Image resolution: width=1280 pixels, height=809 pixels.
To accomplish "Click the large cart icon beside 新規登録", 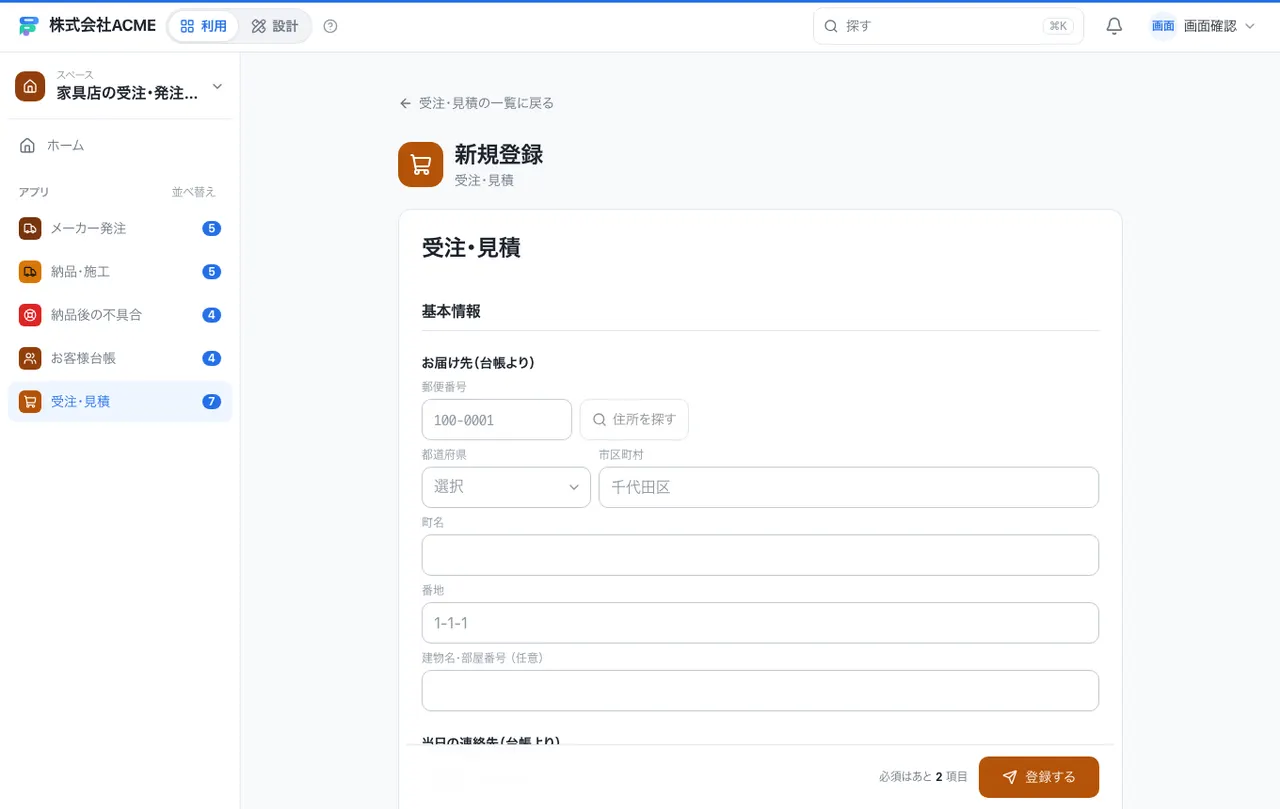I will [420, 164].
